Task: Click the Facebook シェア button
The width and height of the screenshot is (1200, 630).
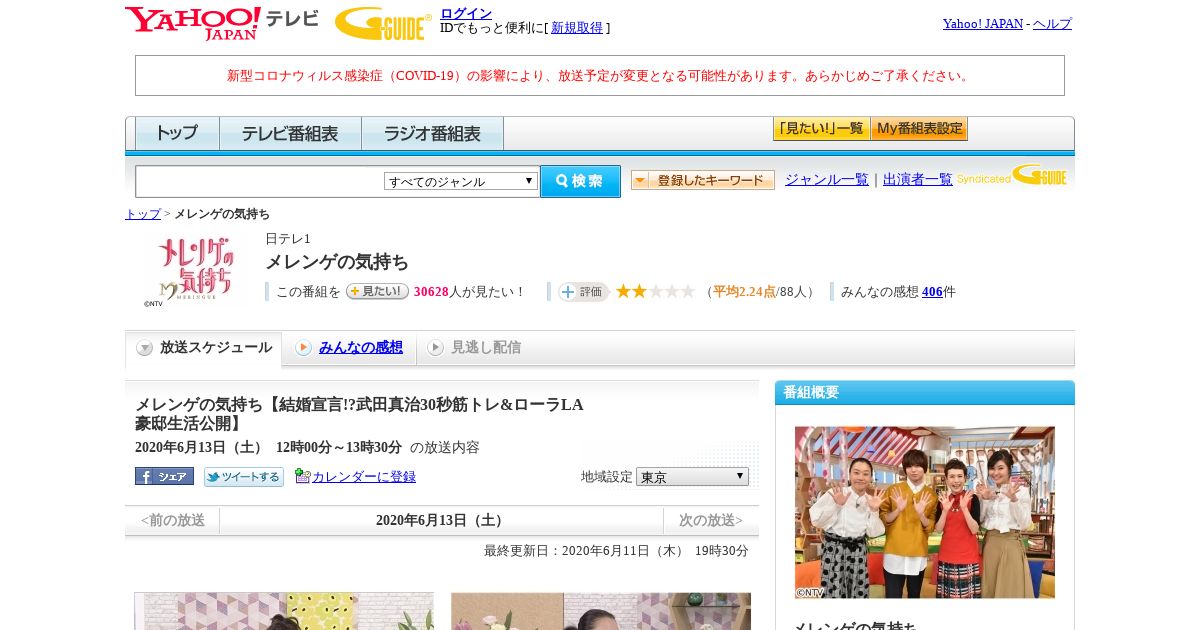Action: point(164,476)
